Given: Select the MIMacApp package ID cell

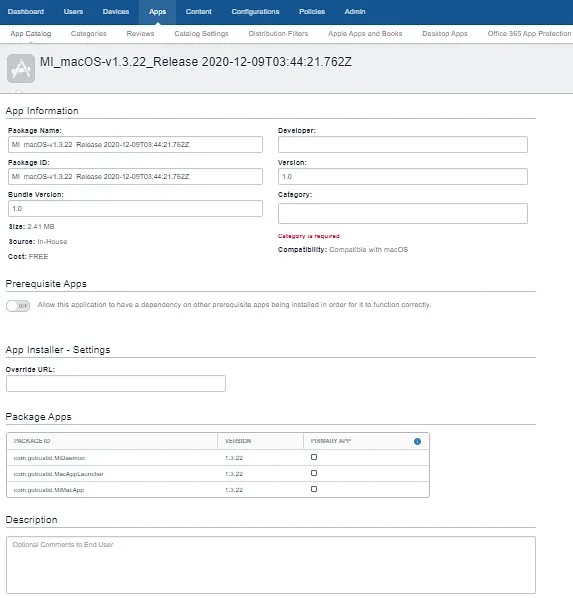Looking at the screenshot, I should coord(49,490).
